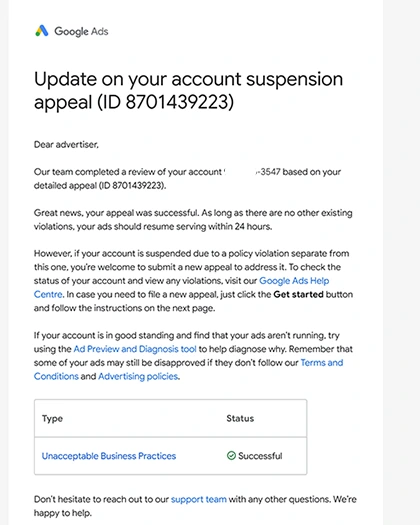
Task: Click the bold Get started text
Action: click(298, 294)
